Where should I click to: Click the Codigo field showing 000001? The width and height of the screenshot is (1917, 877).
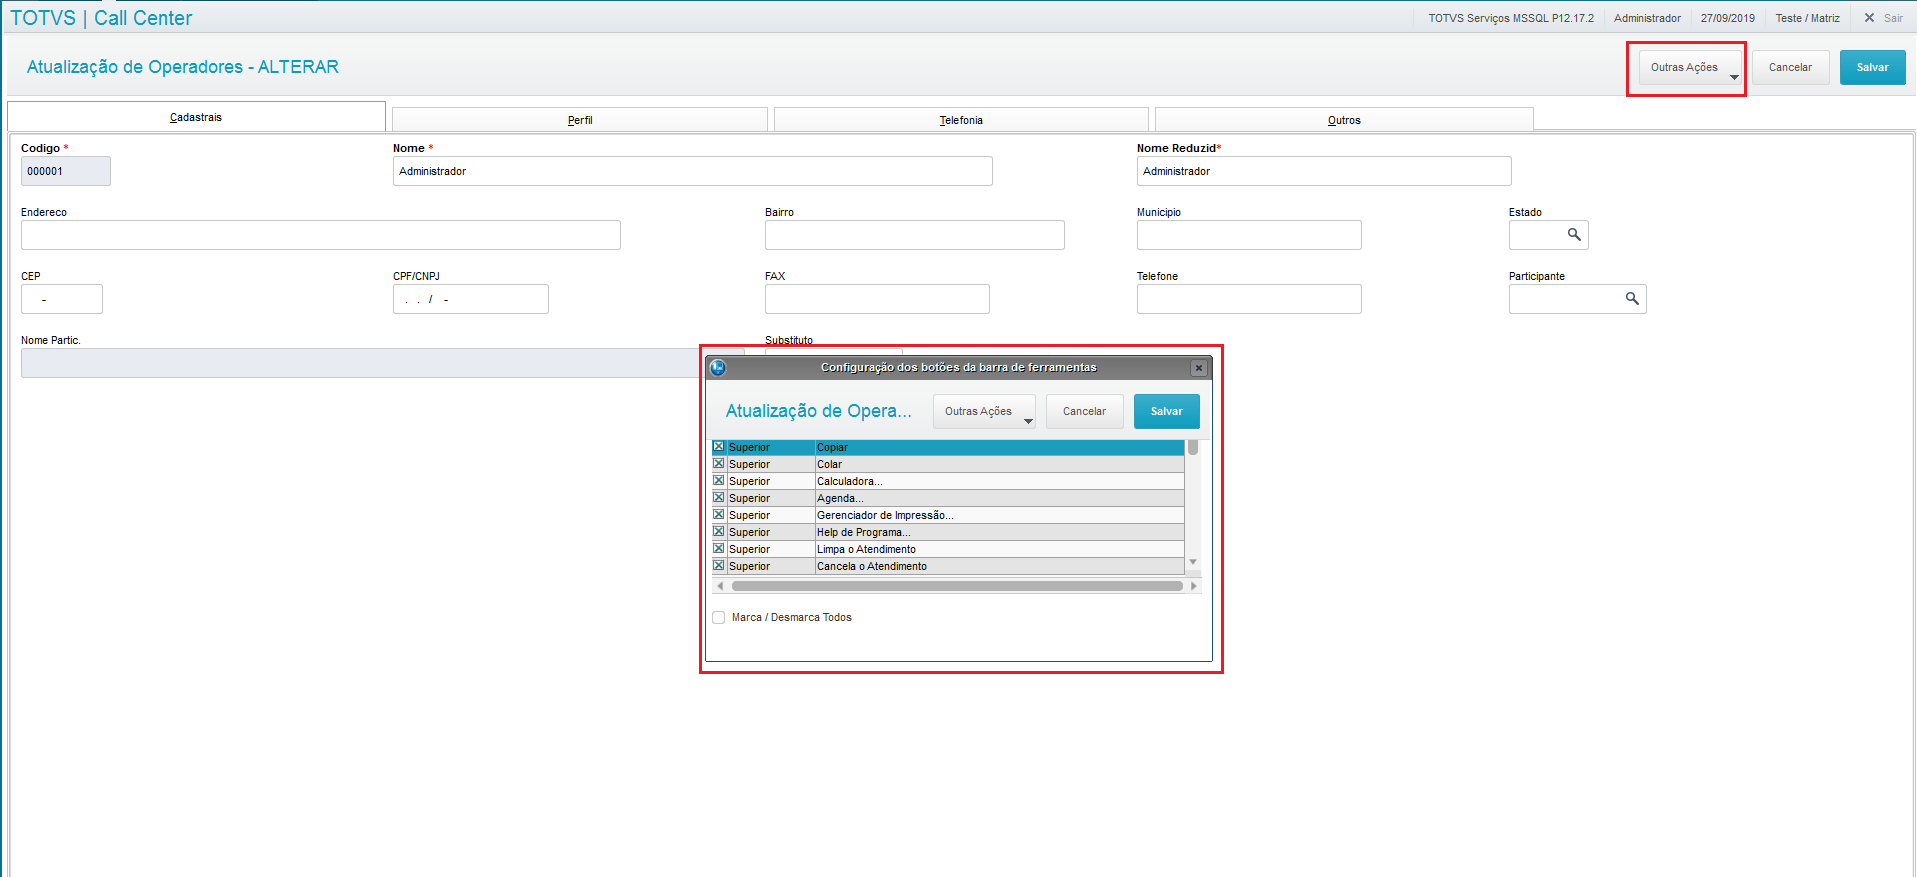(x=66, y=171)
